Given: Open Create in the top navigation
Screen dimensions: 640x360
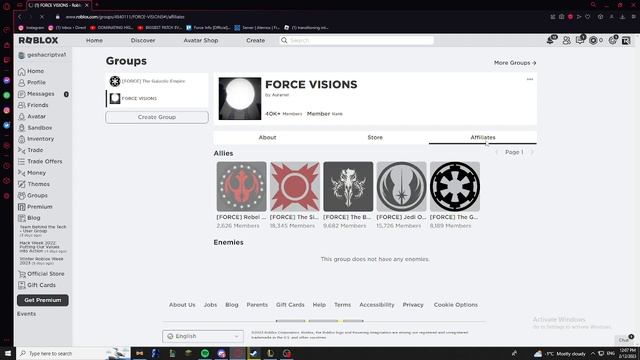Looking at the screenshot, I should 256,40.
